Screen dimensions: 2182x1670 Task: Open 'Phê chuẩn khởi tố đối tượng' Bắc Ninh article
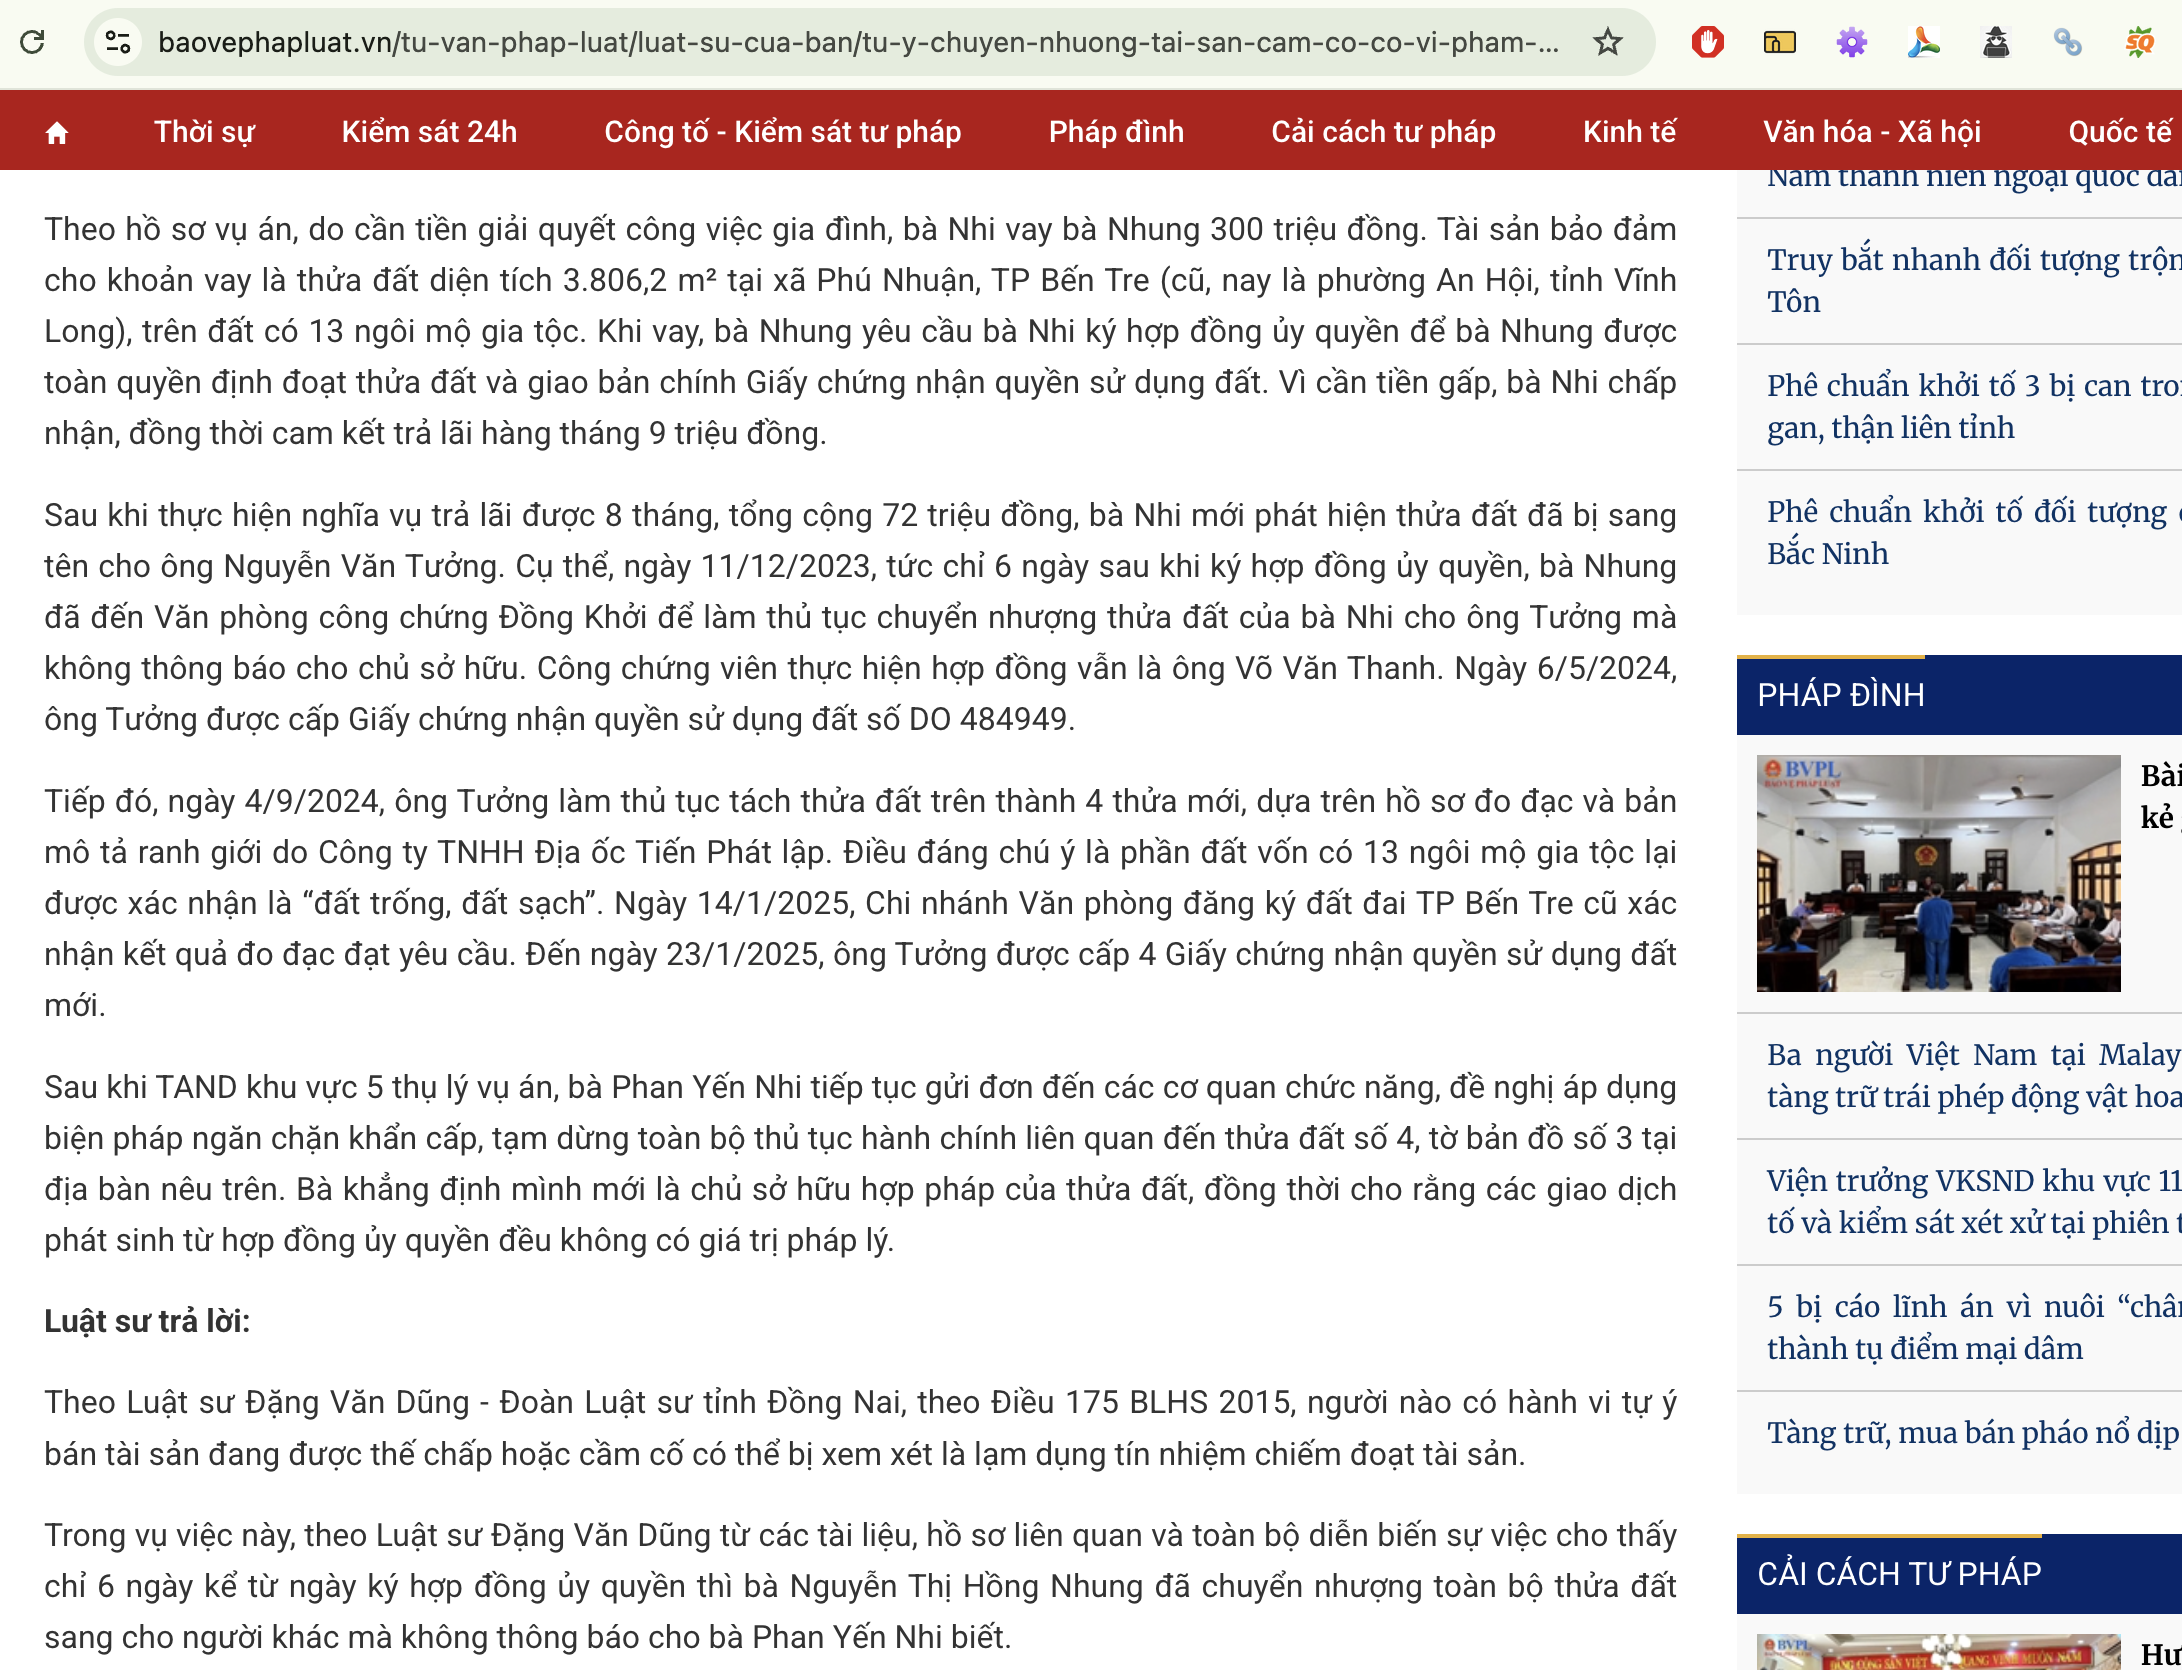(x=1973, y=532)
